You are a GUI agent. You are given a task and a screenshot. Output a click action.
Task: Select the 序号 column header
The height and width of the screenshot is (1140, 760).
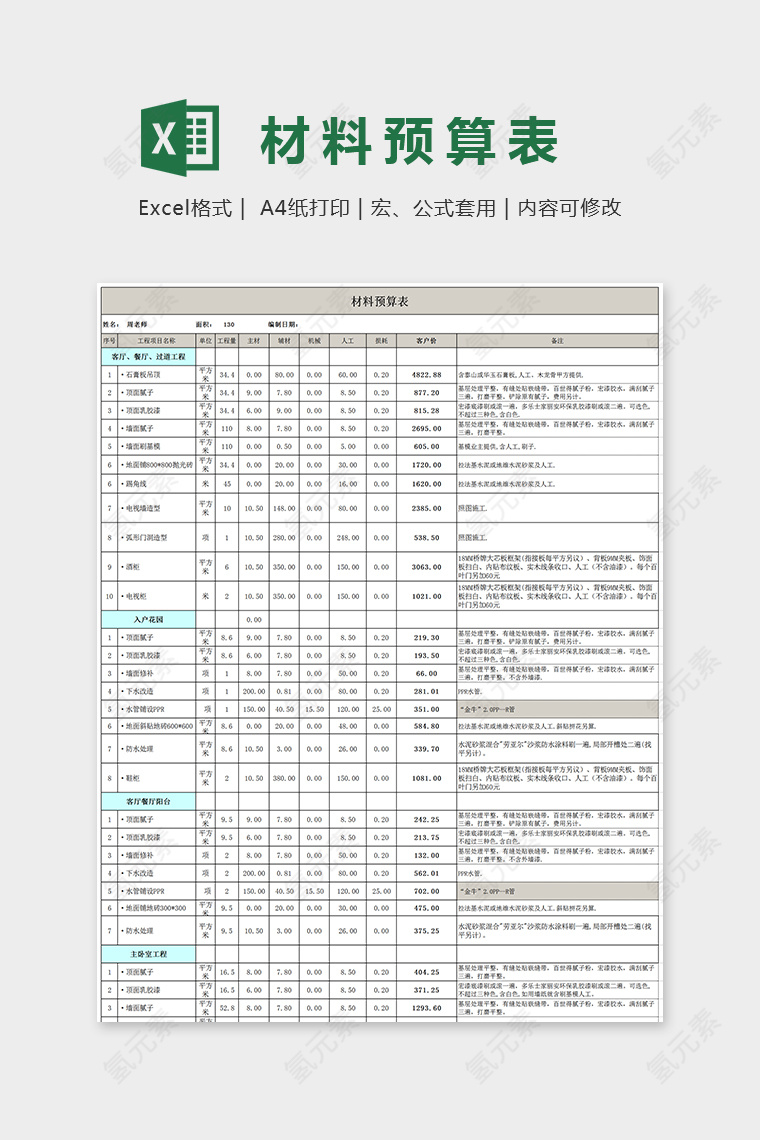point(109,340)
